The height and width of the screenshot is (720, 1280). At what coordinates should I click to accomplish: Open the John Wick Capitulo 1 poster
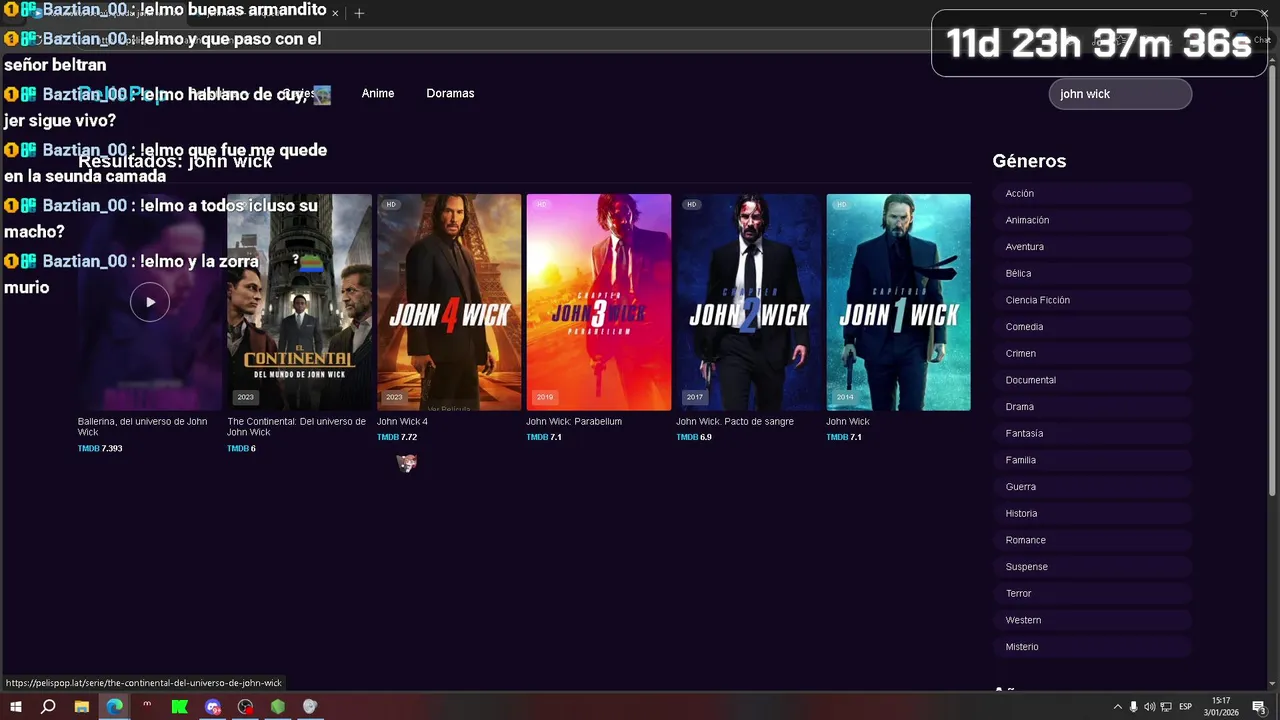(898, 302)
